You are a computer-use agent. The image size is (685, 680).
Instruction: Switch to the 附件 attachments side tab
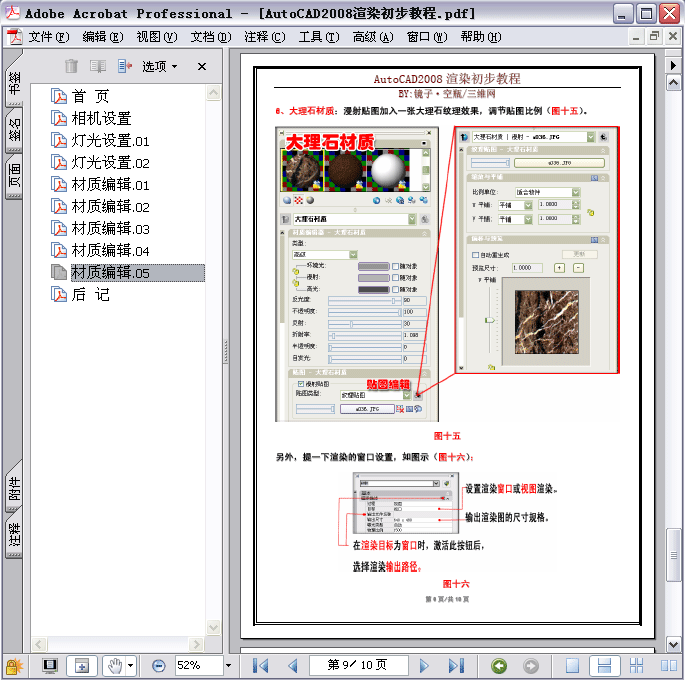pos(14,487)
